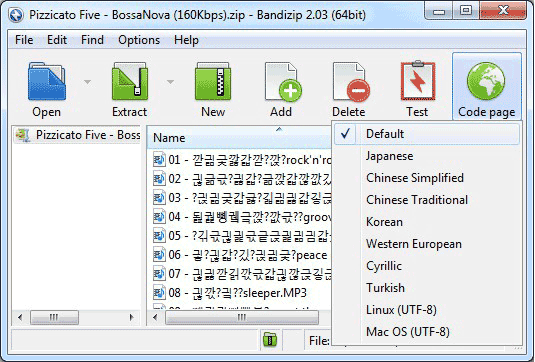The image size is (535, 362).
Task: Click the archive icon beside Pizzicato Five tree node
Action: 23,135
